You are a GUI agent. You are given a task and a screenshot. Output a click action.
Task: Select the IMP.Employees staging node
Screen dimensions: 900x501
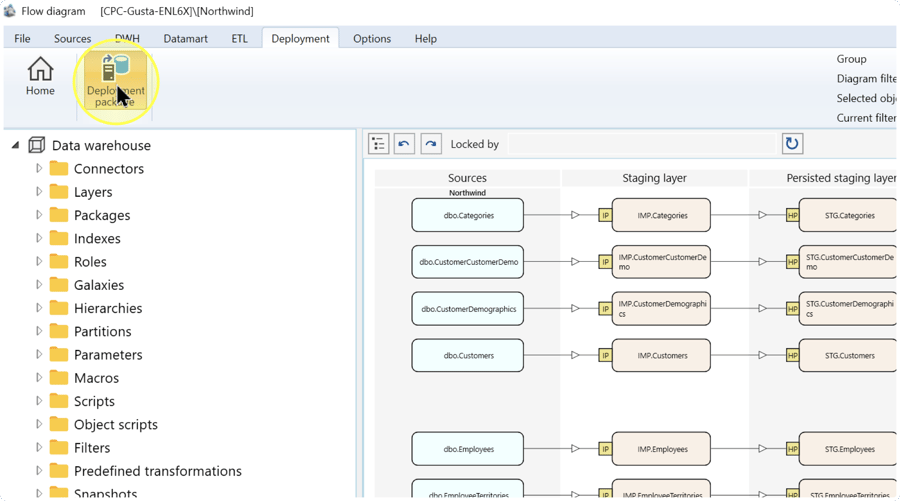[x=661, y=449]
